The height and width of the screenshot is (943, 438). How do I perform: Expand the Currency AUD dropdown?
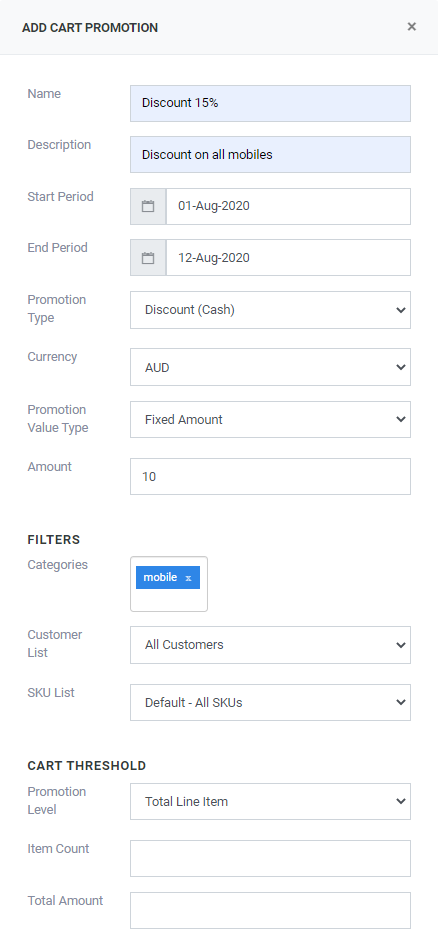point(270,367)
